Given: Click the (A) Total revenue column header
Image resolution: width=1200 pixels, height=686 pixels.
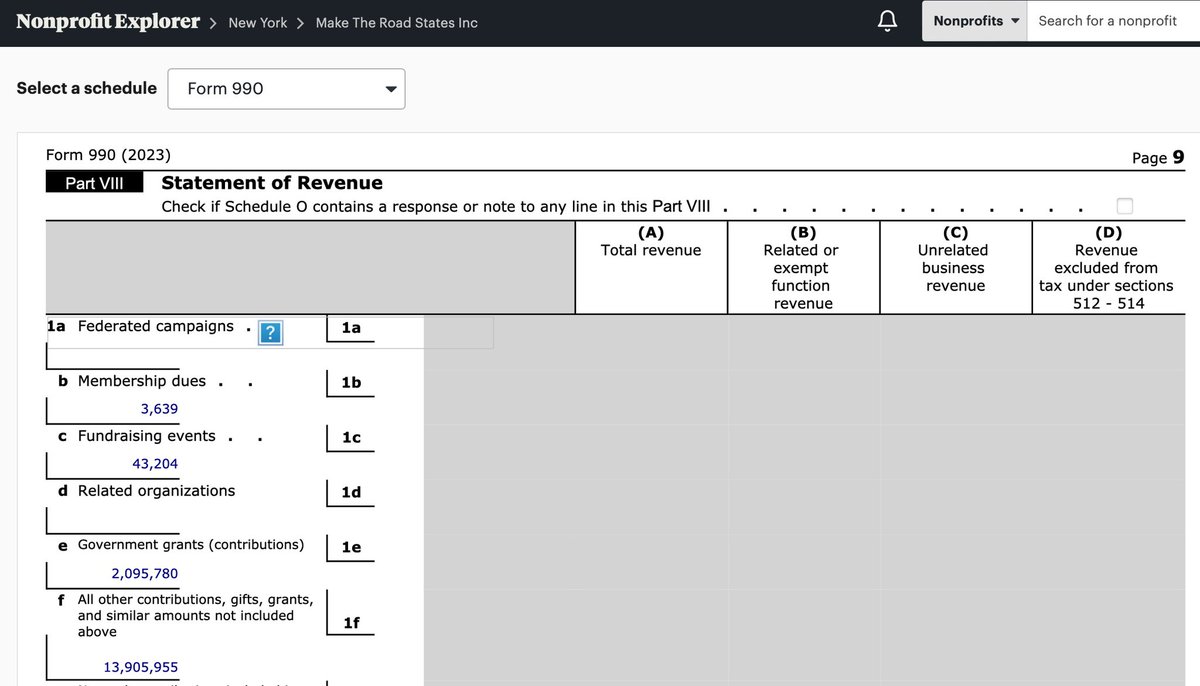Looking at the screenshot, I should point(651,242).
